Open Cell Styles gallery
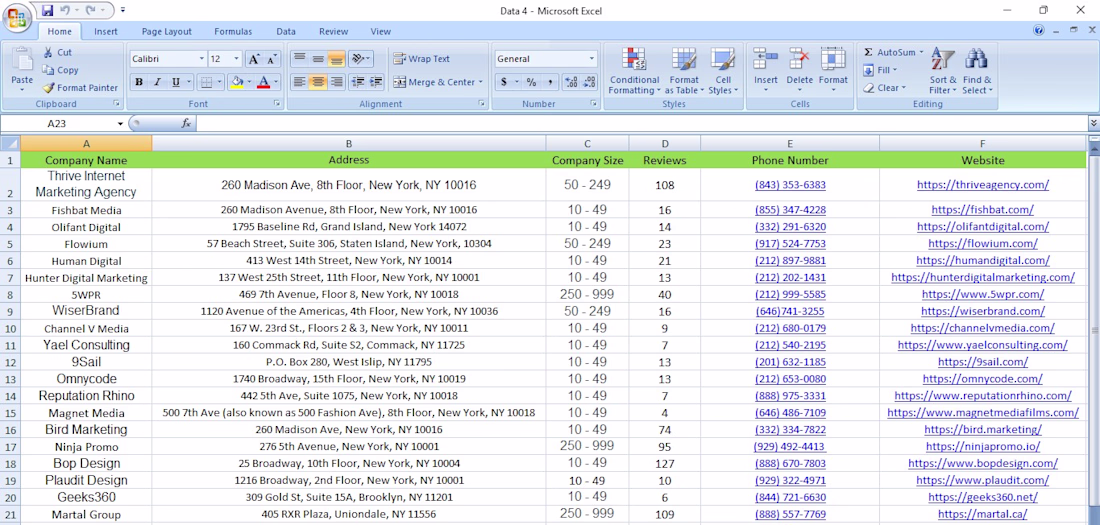 [x=723, y=70]
